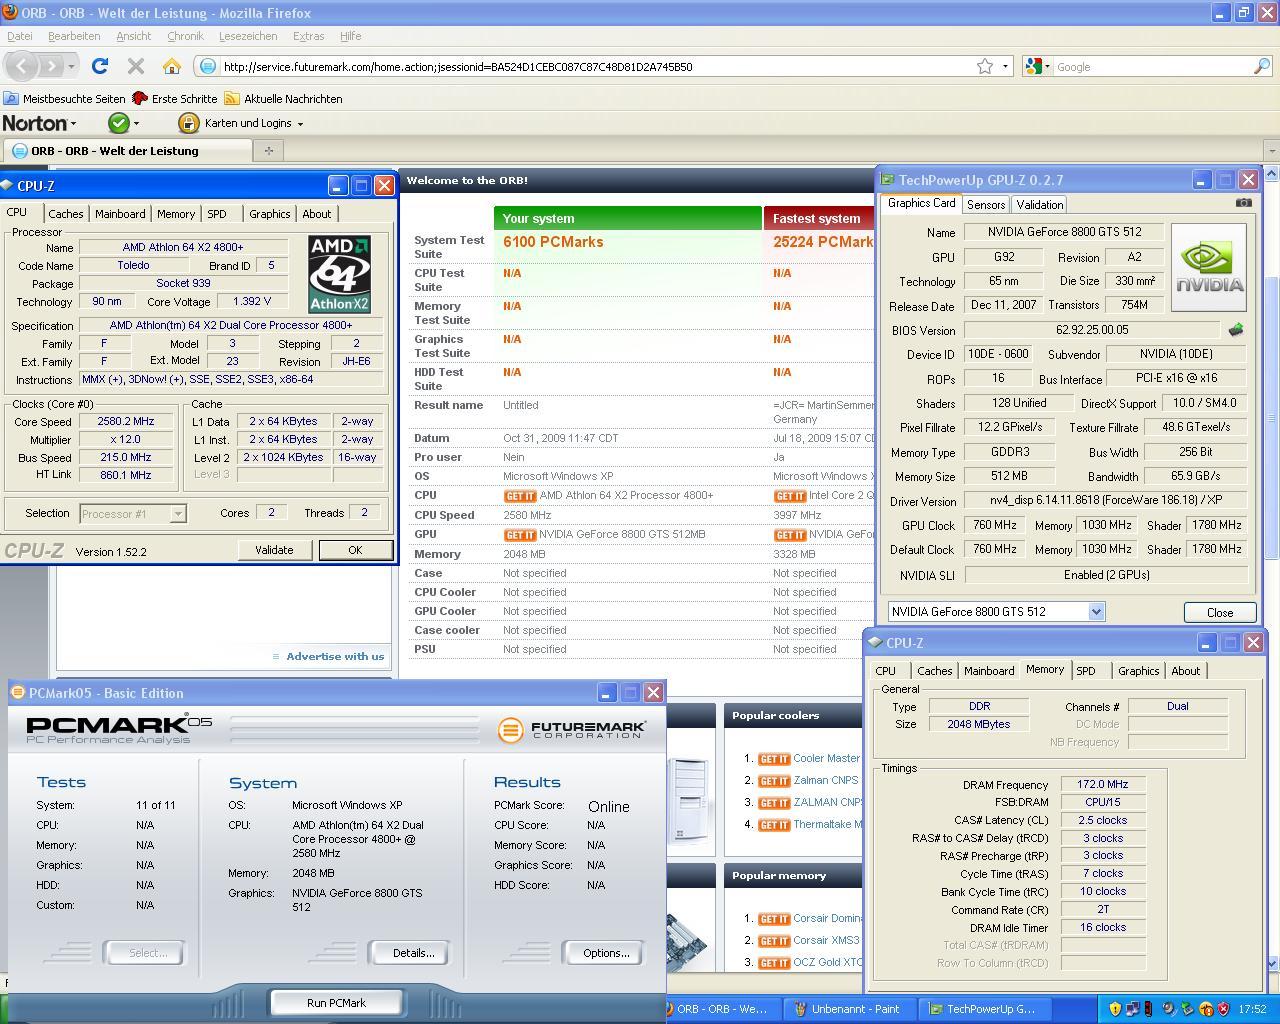This screenshot has height=1024, width=1280.
Task: Reload the page with the refresh icon
Action: 99,66
